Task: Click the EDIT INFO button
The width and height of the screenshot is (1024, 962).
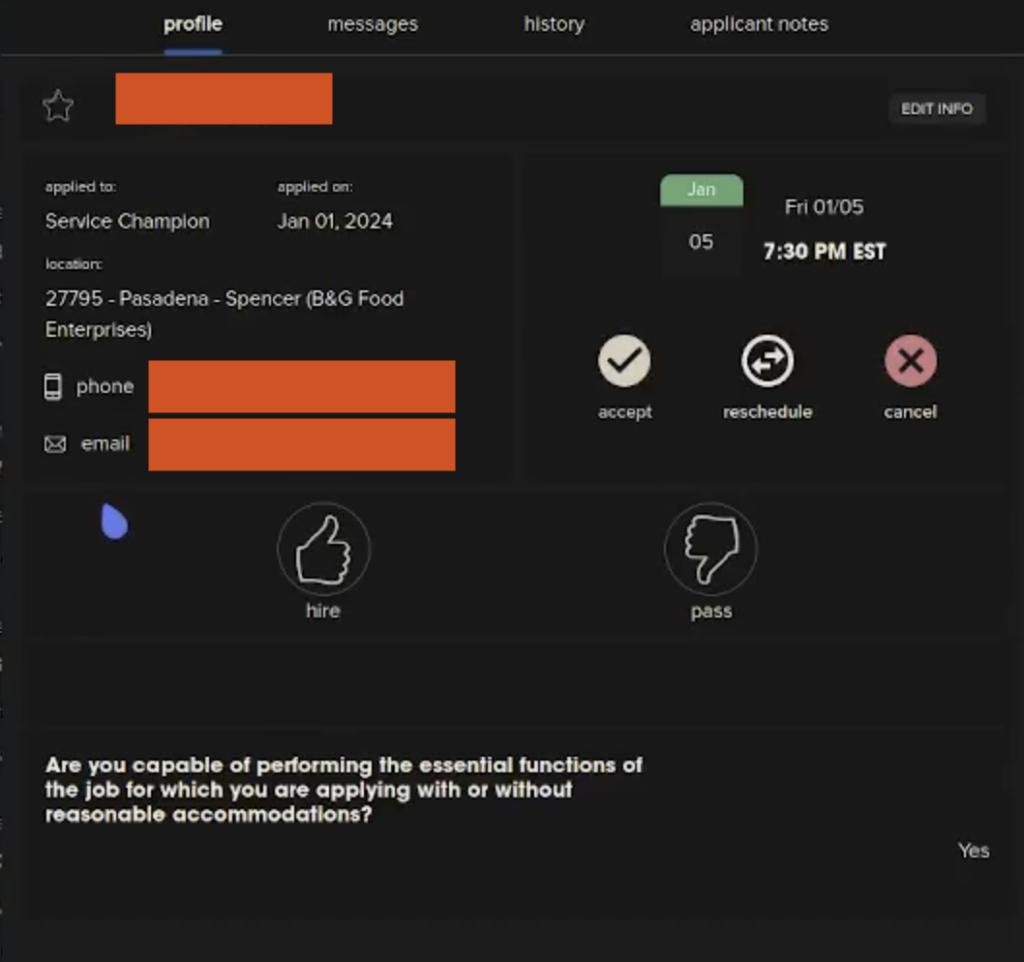Action: tap(936, 109)
